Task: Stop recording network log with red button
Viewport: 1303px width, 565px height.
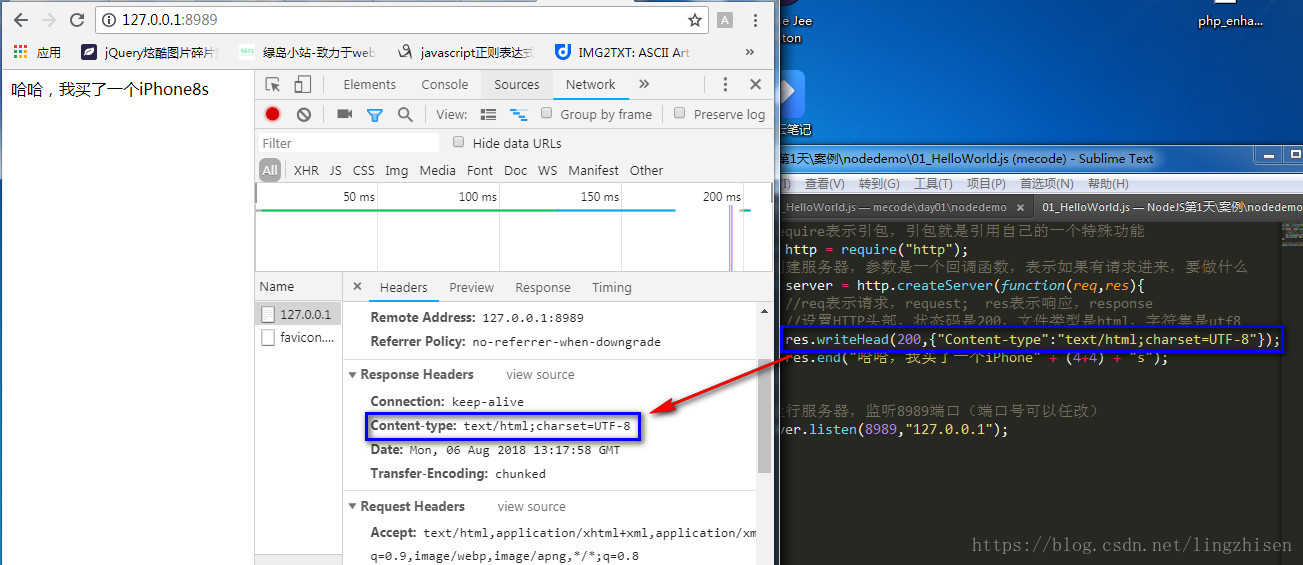Action: [272, 114]
